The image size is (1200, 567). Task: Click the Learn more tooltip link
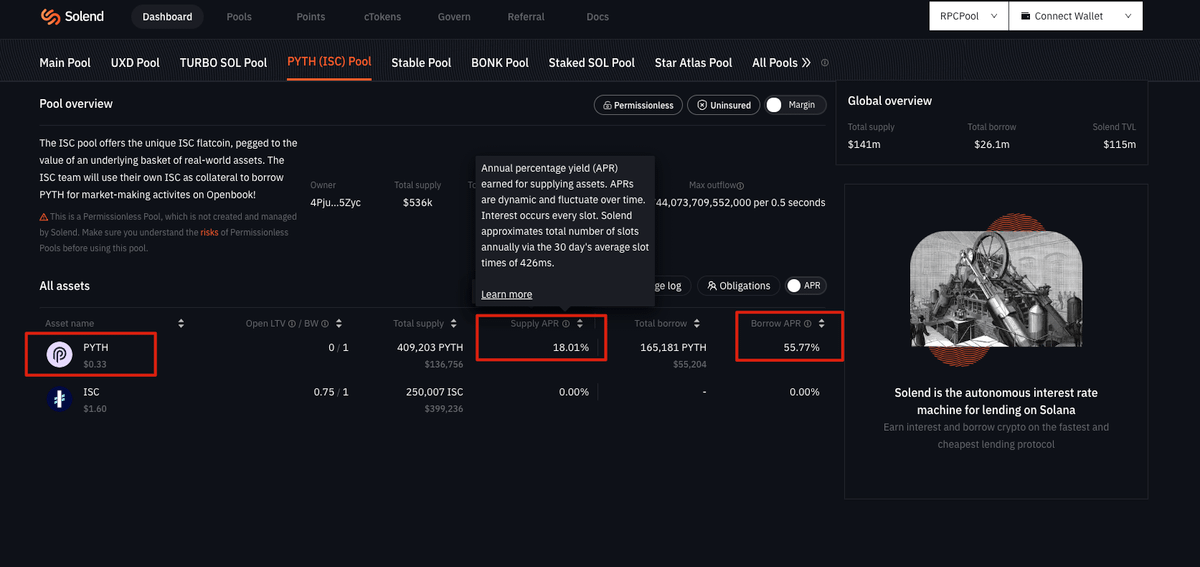point(507,294)
